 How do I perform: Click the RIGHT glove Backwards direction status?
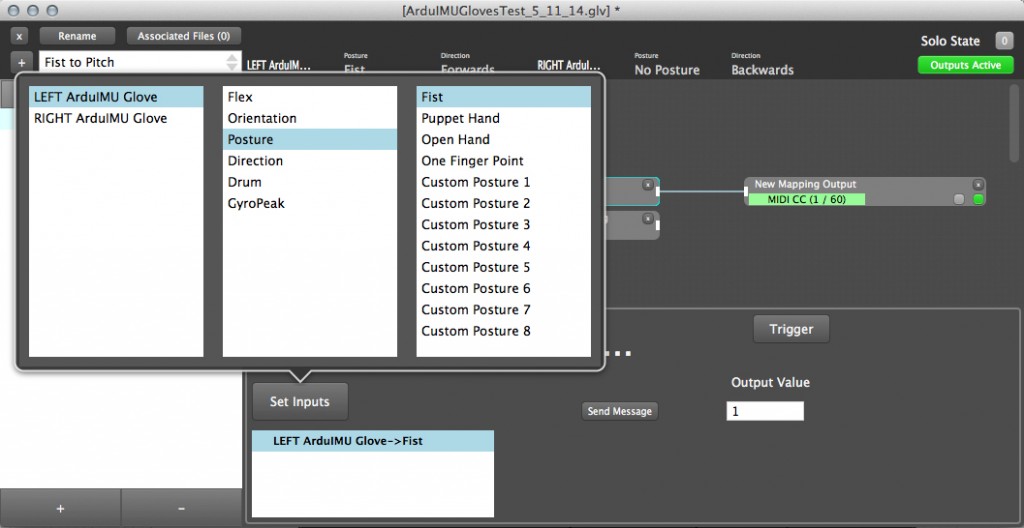(762, 70)
